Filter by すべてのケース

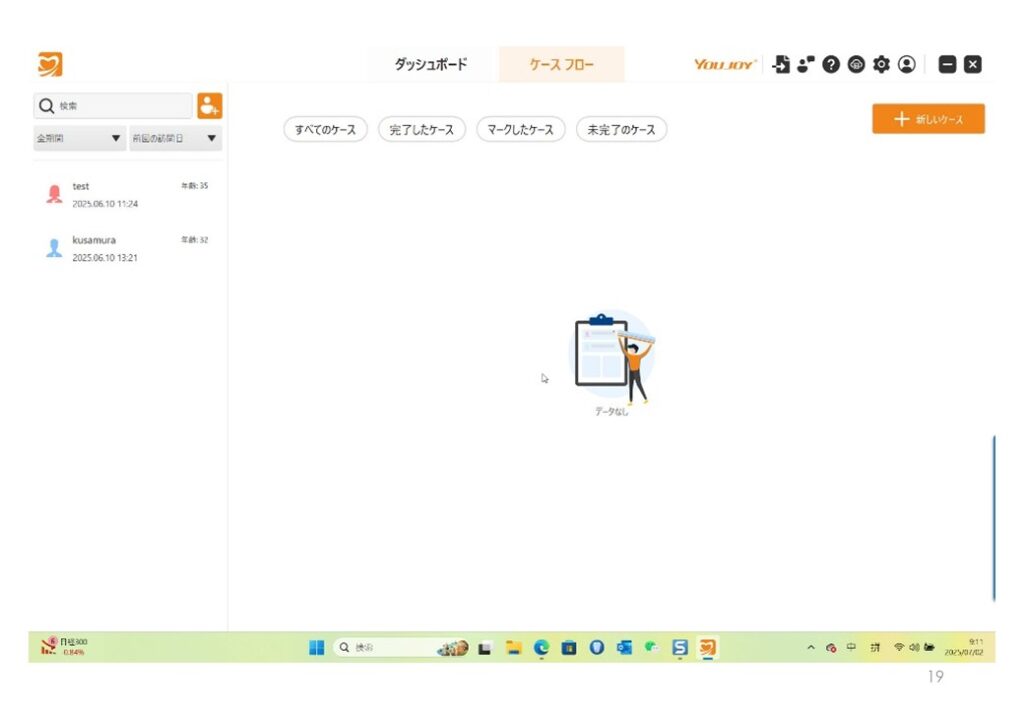326,130
